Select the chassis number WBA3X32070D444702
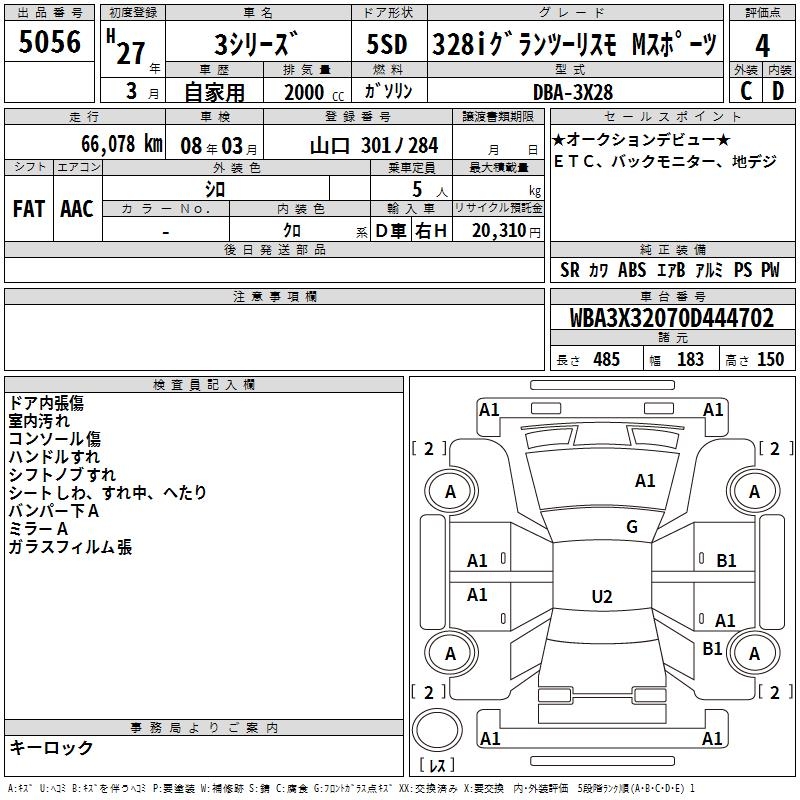The height and width of the screenshot is (800, 800). pyautogui.click(x=671, y=318)
